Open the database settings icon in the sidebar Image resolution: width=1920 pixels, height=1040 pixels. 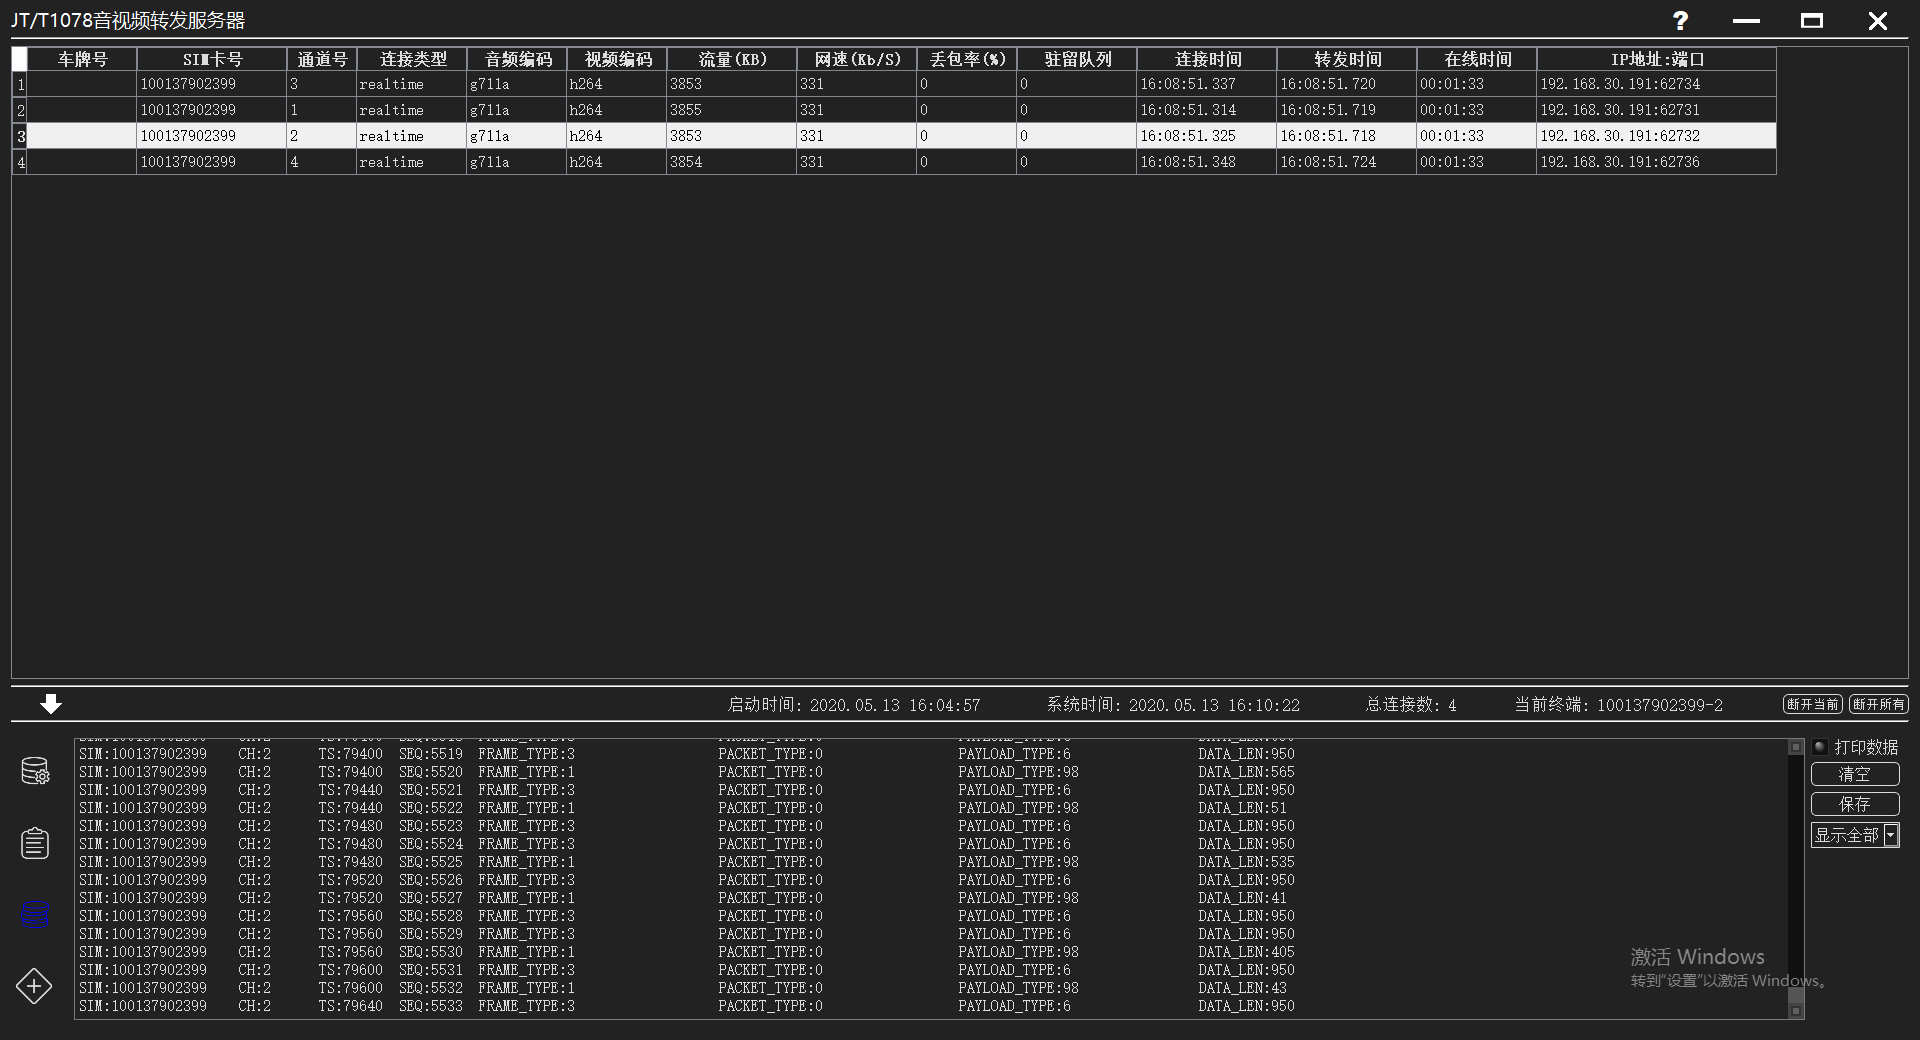point(35,770)
